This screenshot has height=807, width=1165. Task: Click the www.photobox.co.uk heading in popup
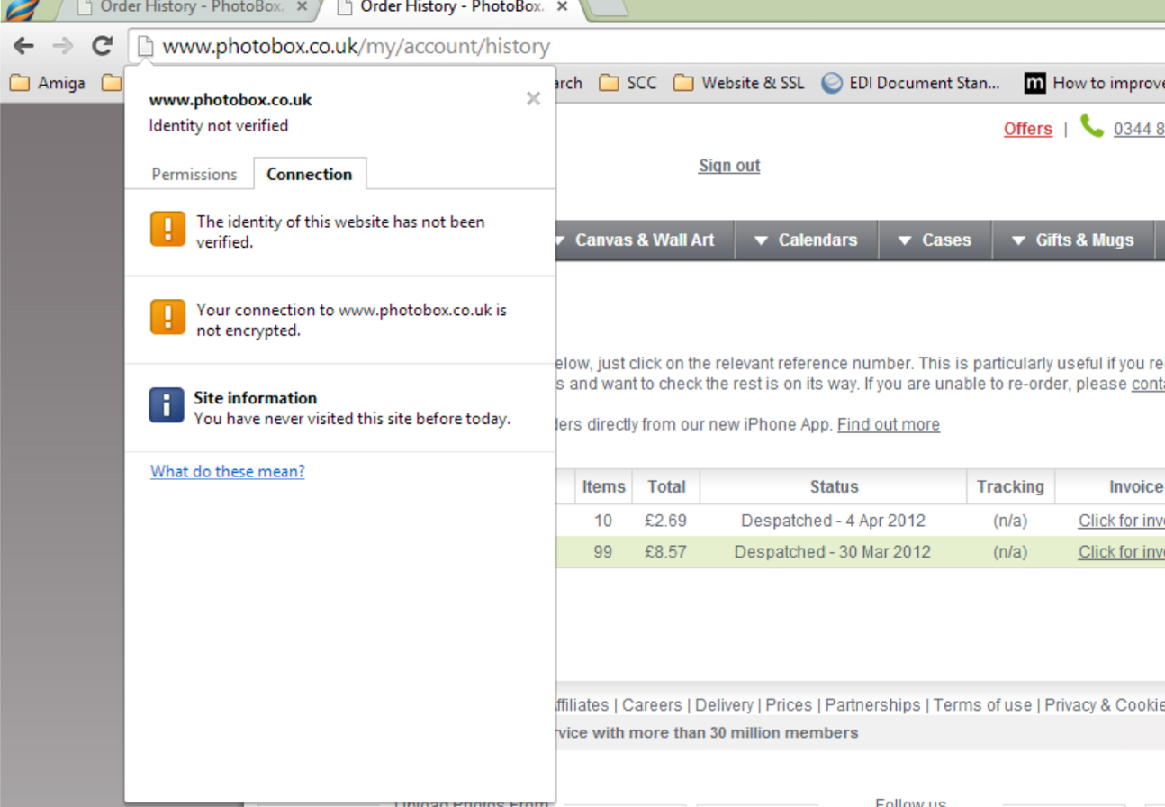click(x=230, y=100)
